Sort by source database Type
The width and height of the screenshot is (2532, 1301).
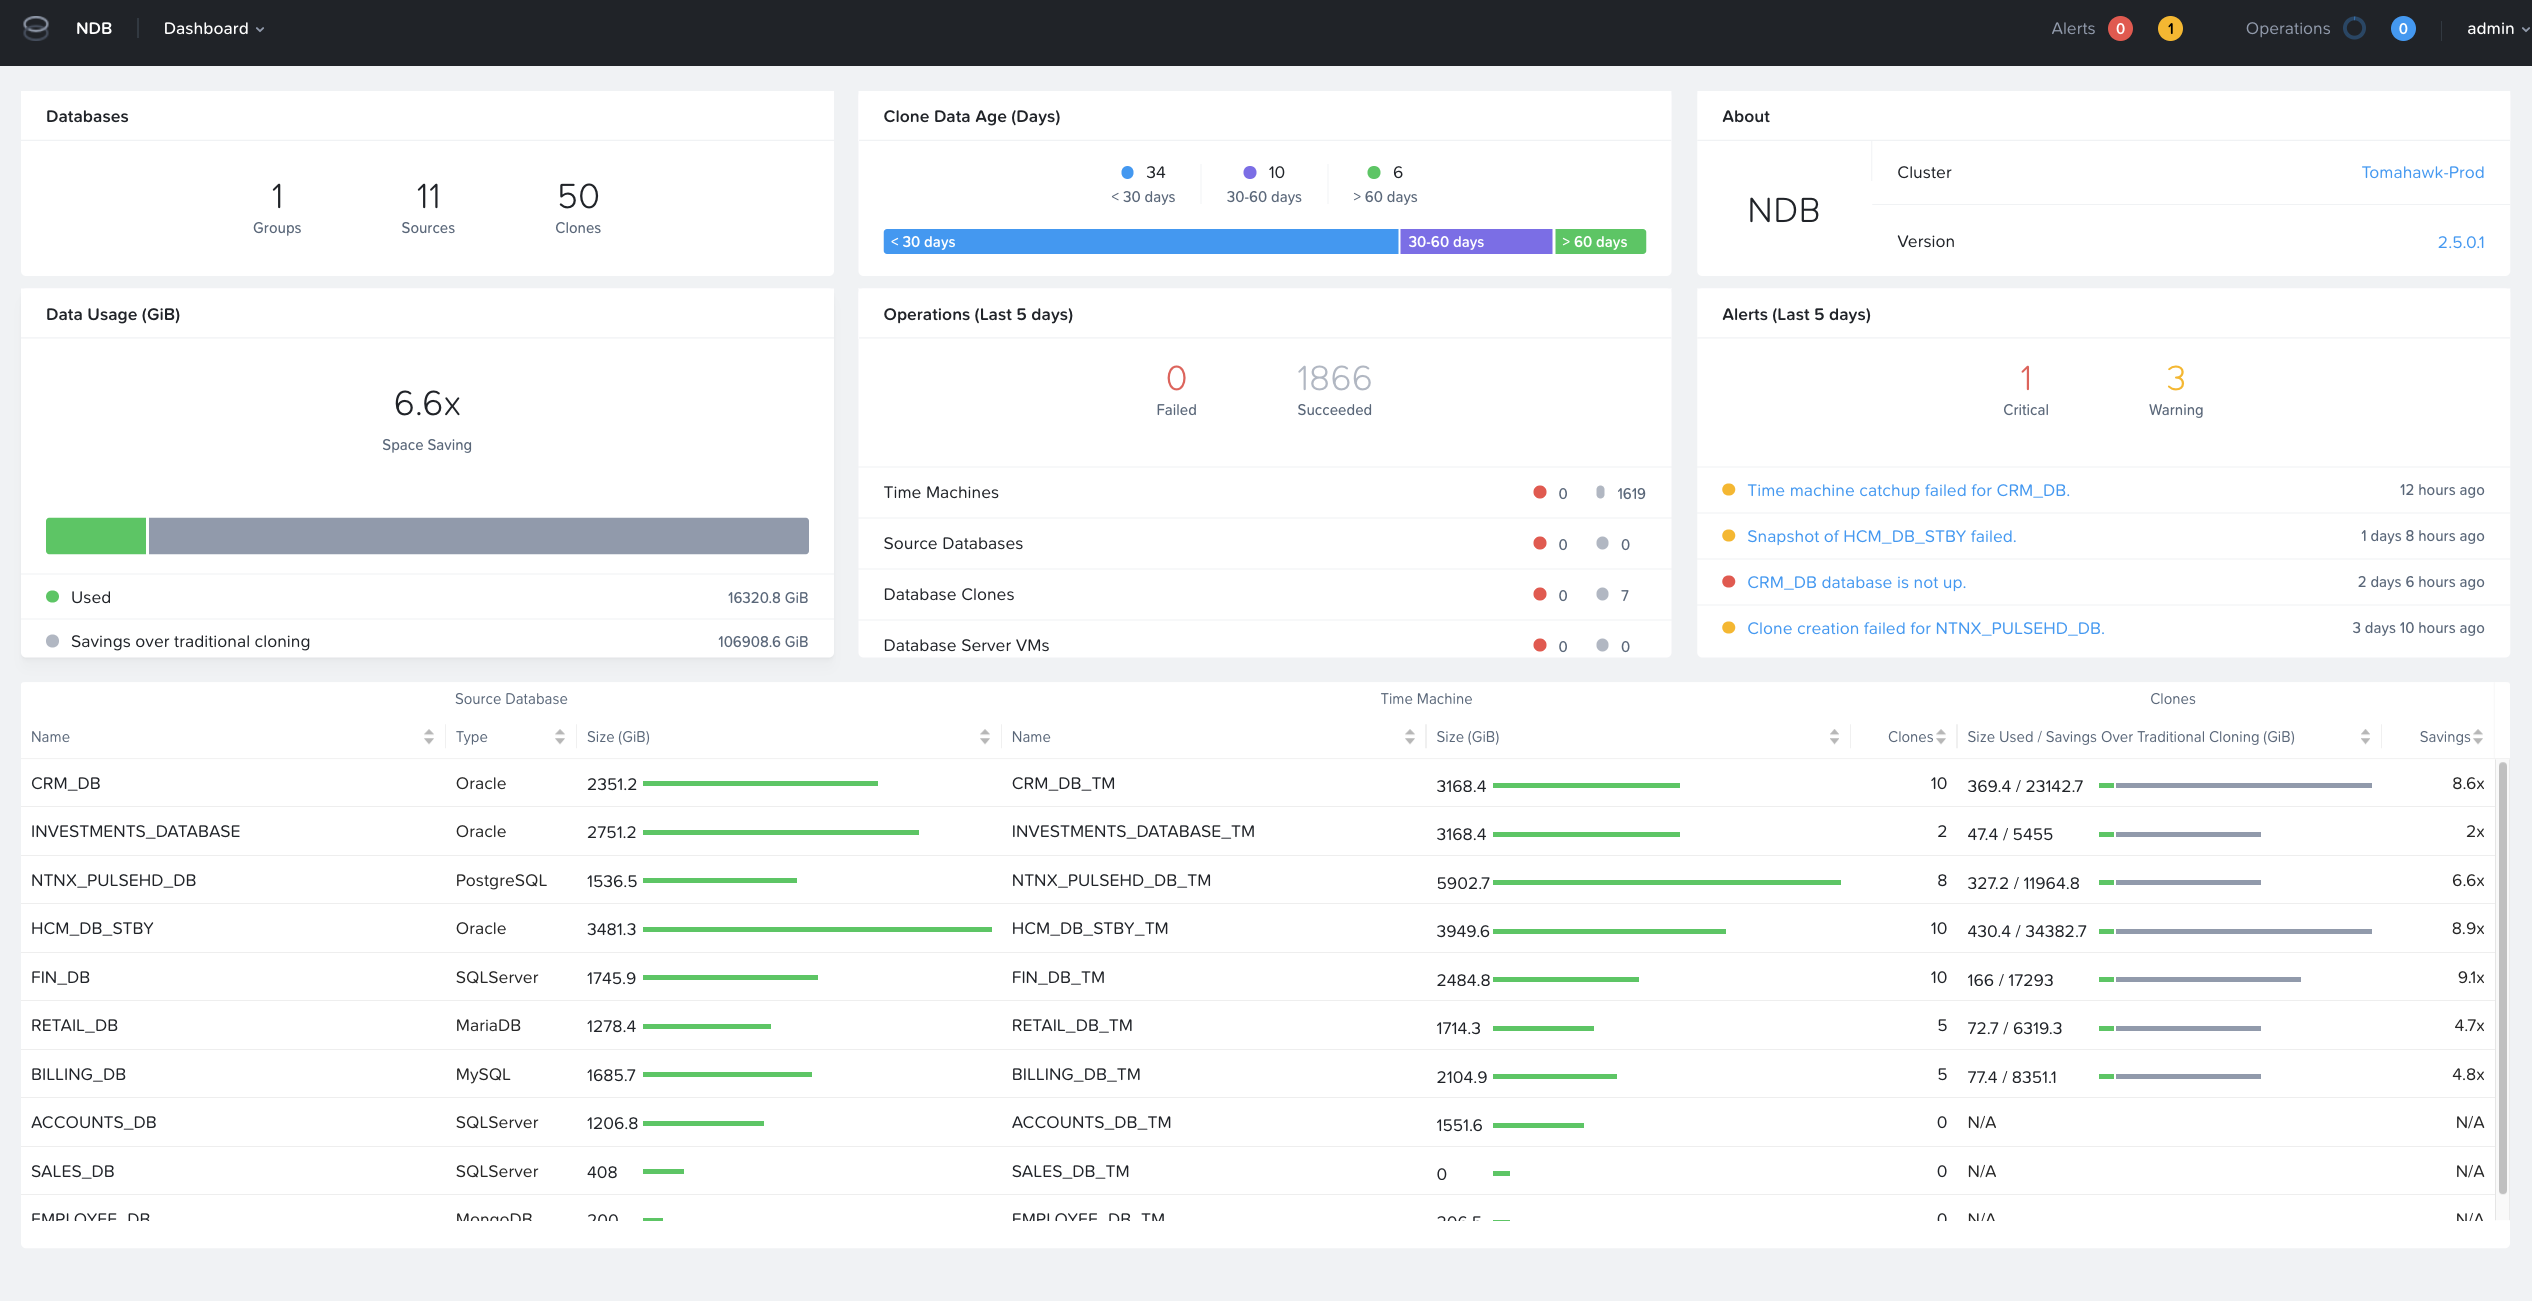coord(559,737)
